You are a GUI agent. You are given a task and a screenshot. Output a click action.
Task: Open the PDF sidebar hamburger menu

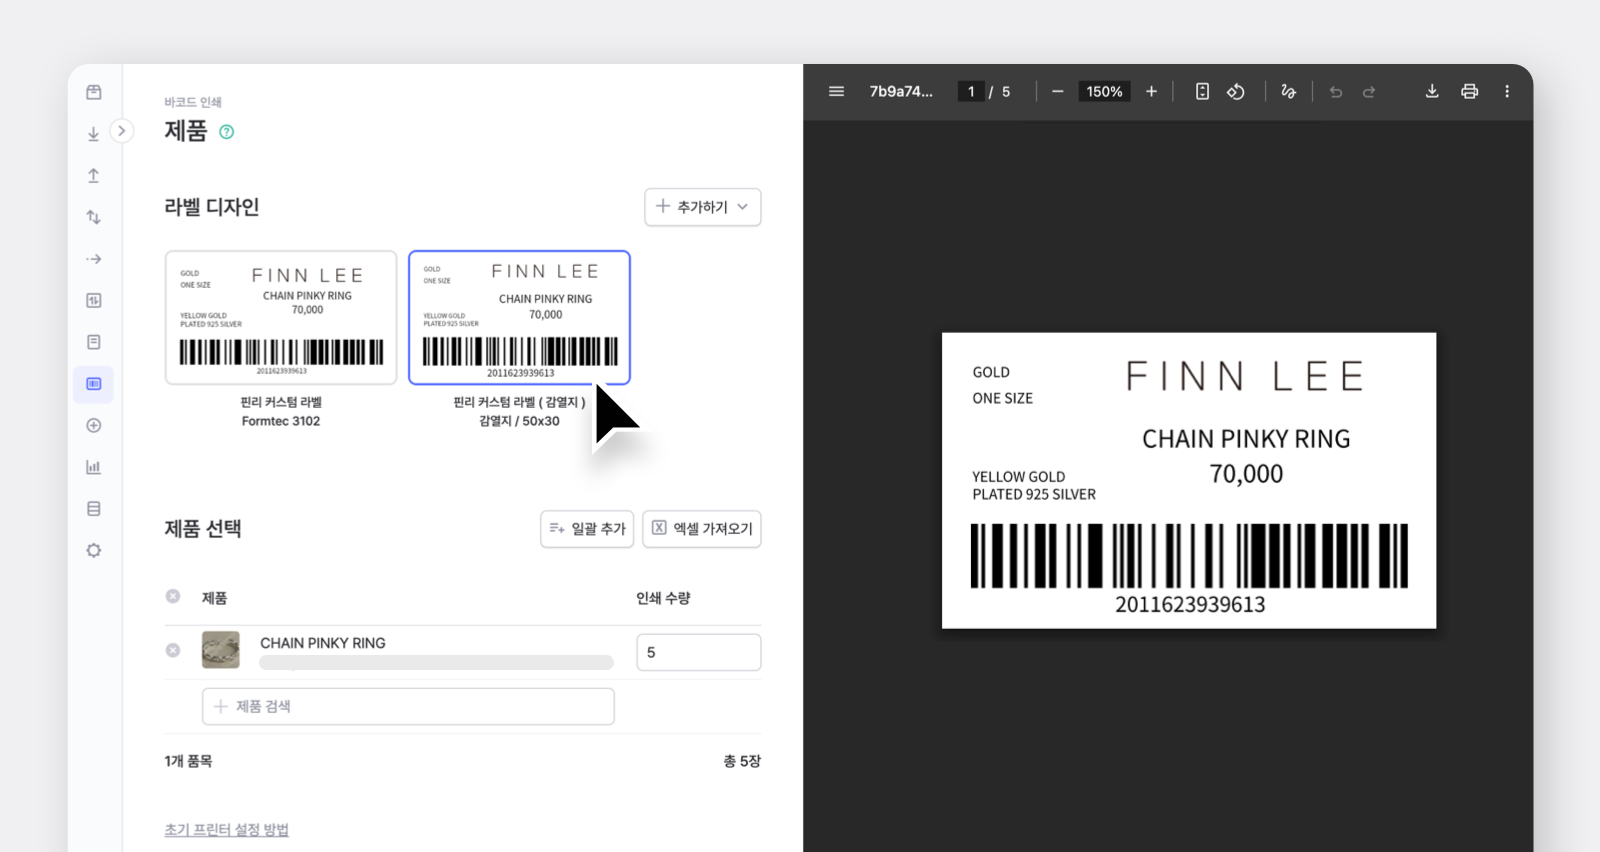836,91
